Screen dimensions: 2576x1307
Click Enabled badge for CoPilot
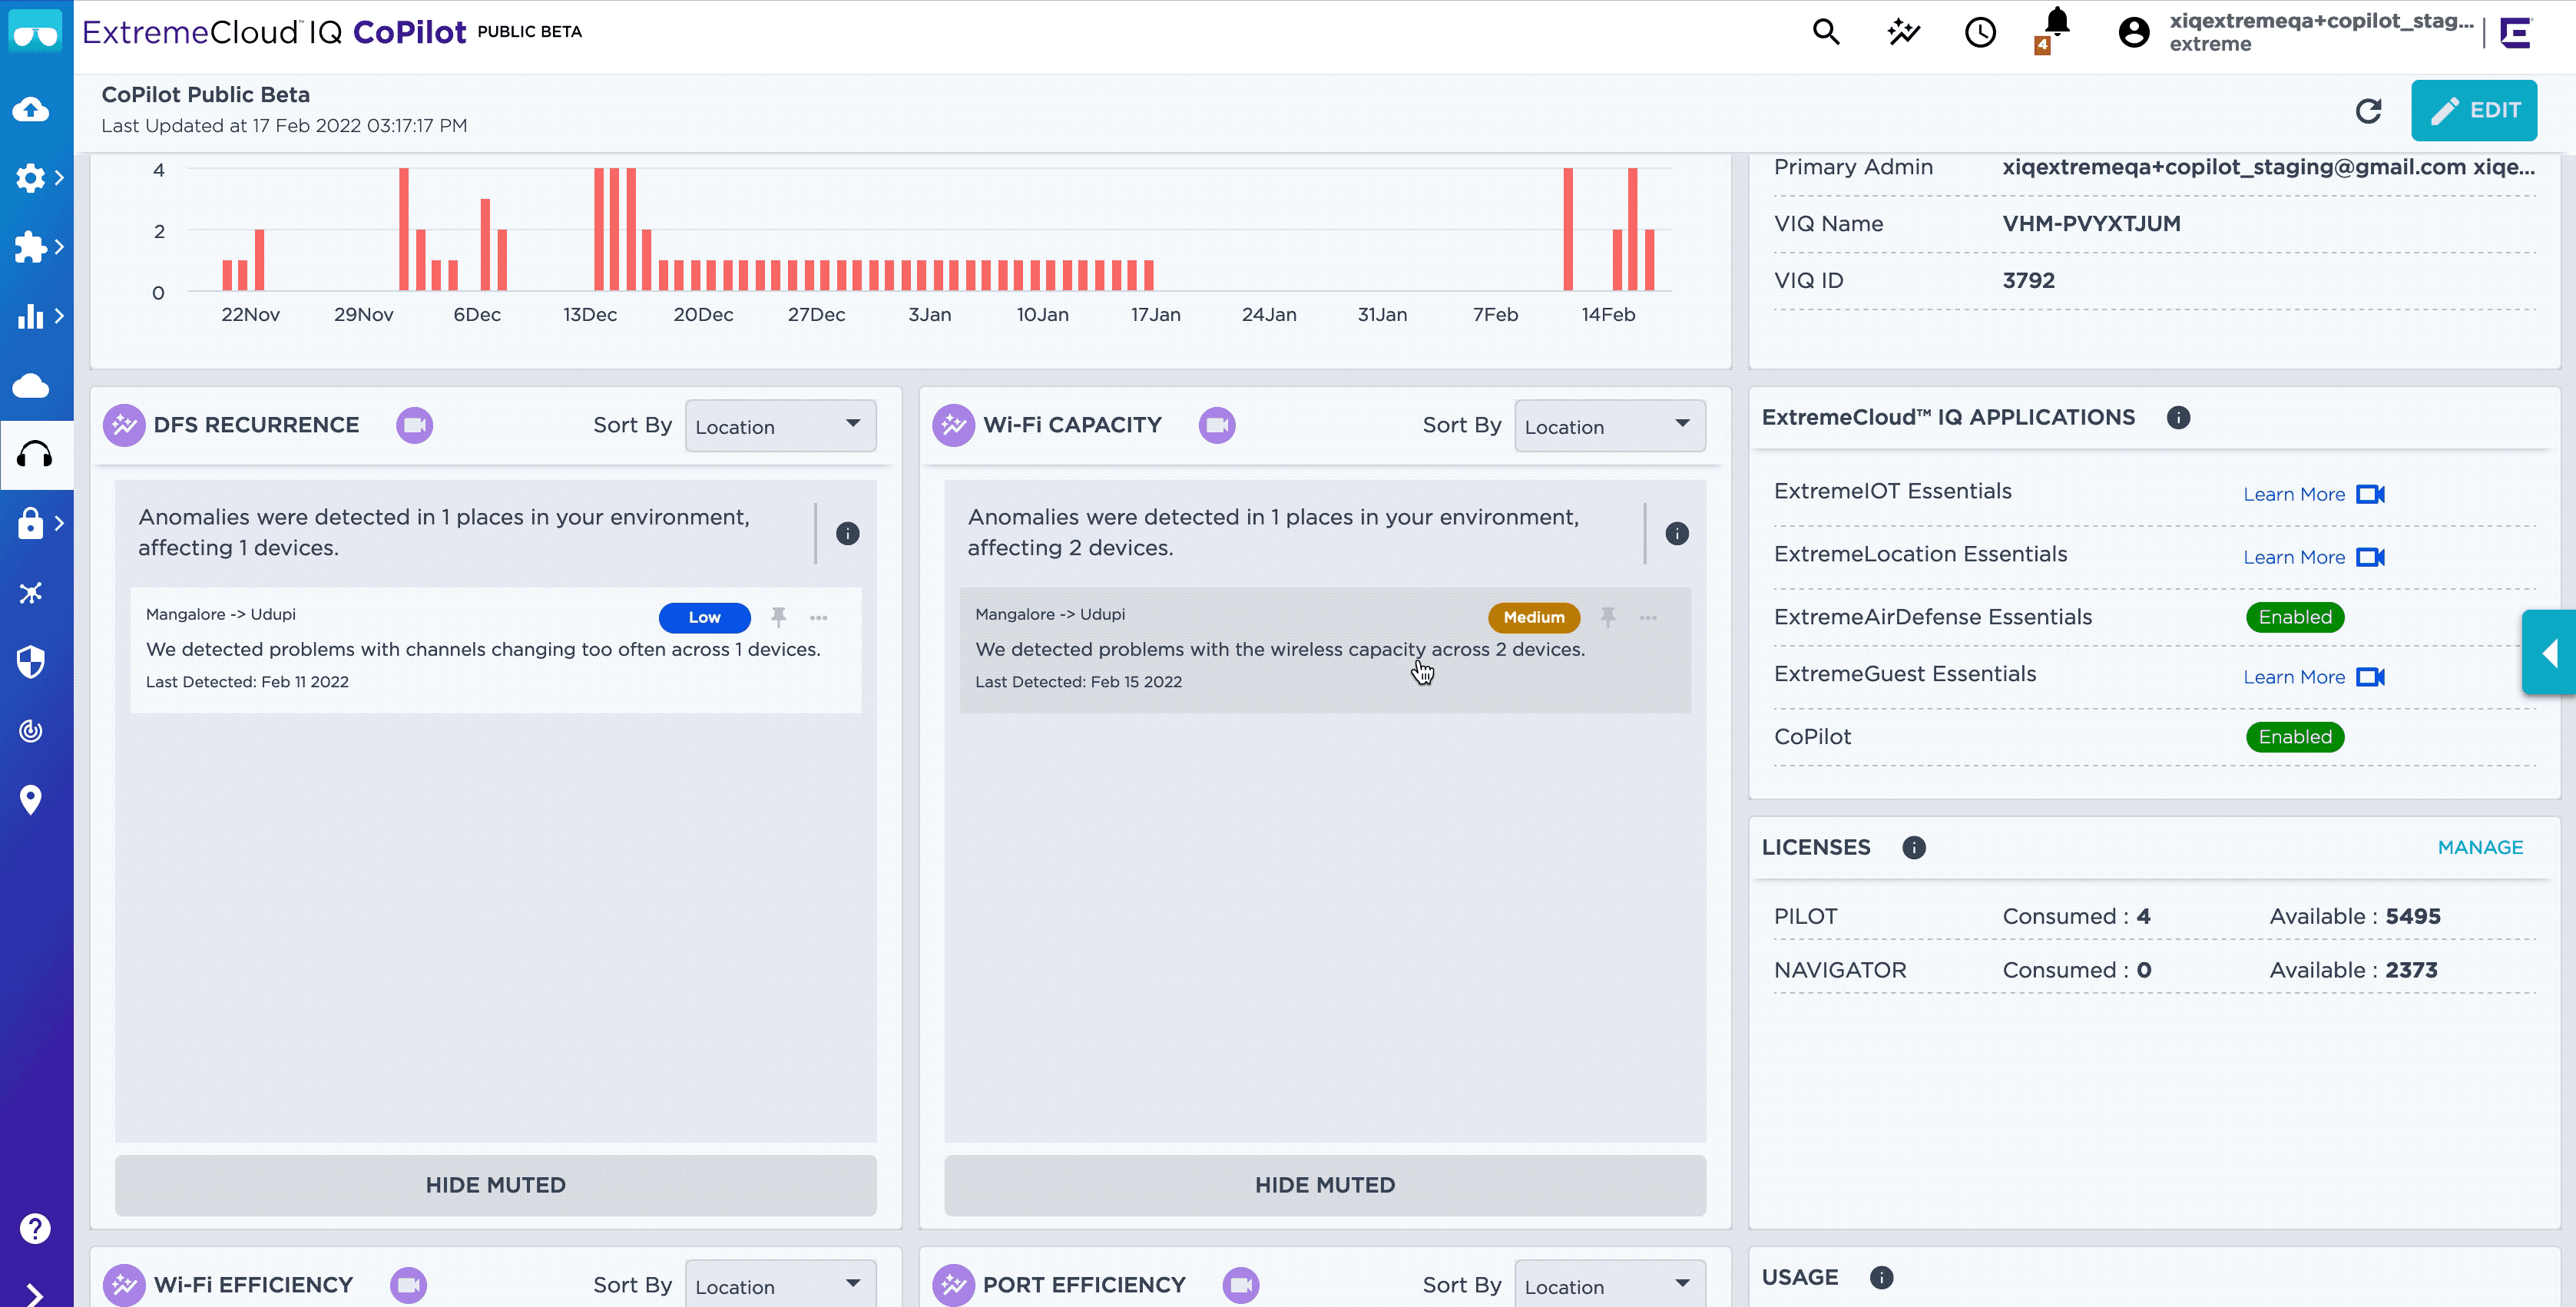point(2295,737)
